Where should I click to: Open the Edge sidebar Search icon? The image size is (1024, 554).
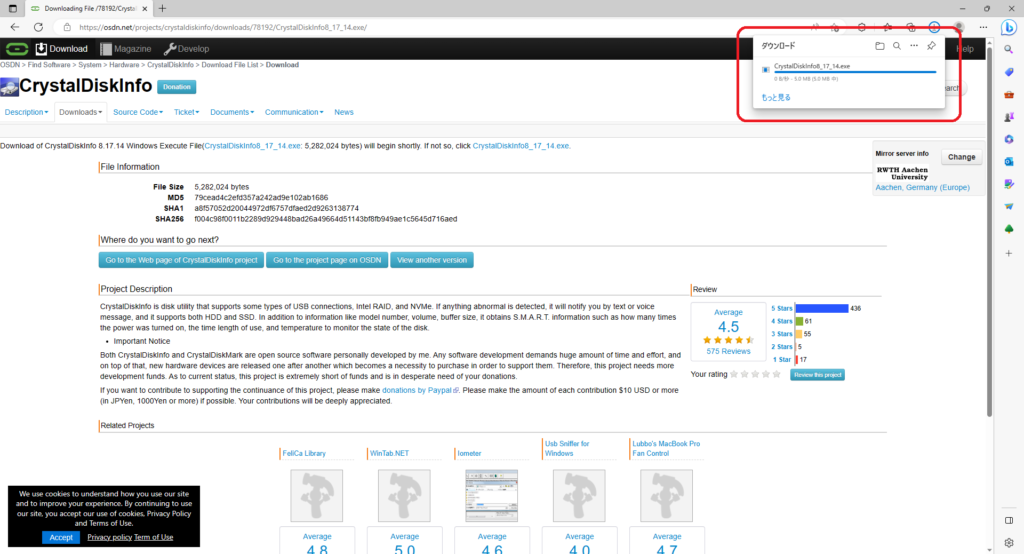point(1009,50)
